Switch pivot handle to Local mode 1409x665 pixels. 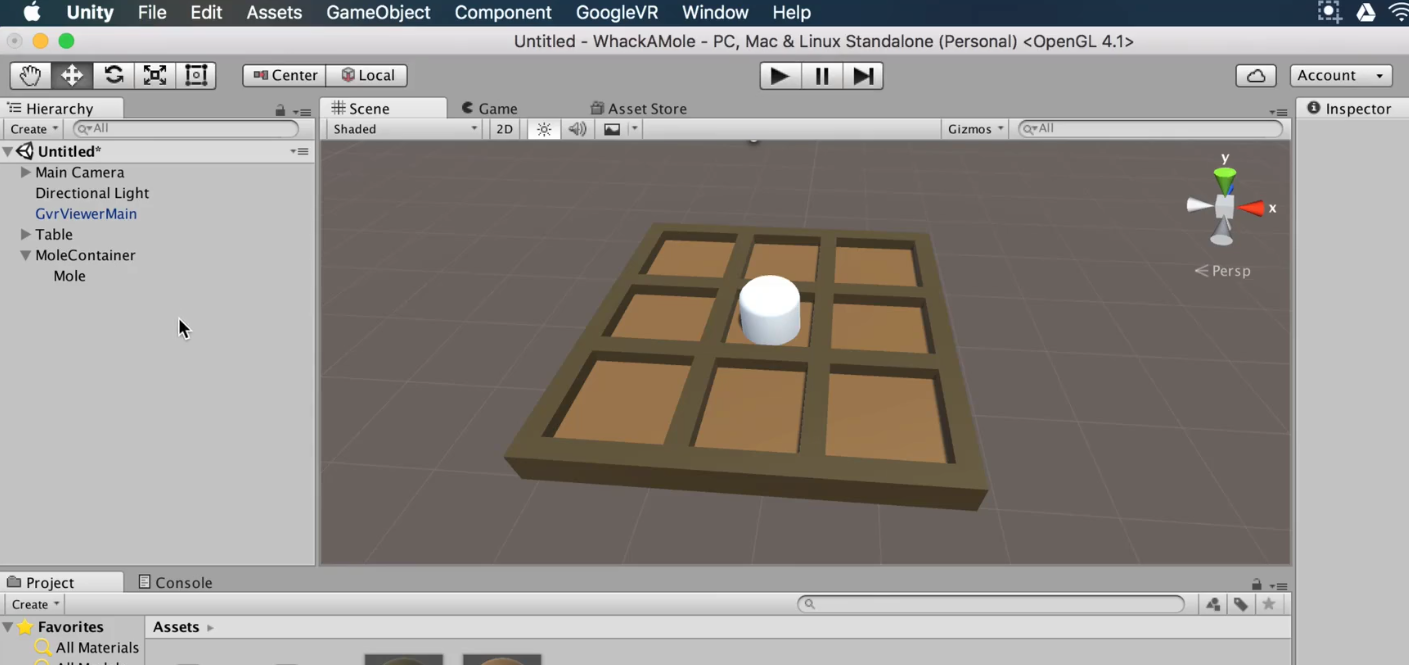[x=368, y=75]
